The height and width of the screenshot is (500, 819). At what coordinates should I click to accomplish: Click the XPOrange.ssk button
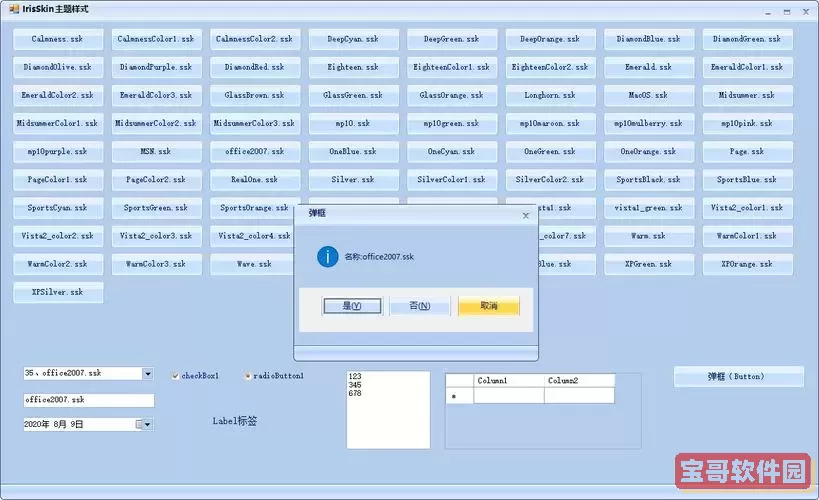pyautogui.click(x=747, y=265)
